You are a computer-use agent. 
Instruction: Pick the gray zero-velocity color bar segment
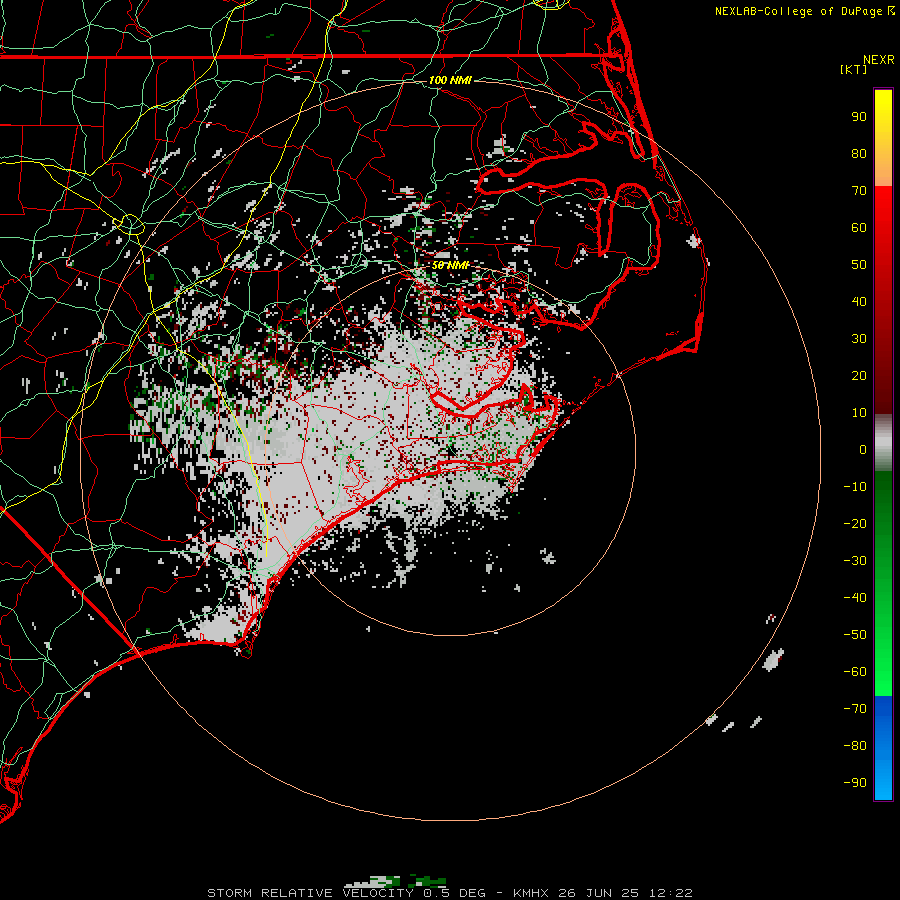tap(883, 443)
